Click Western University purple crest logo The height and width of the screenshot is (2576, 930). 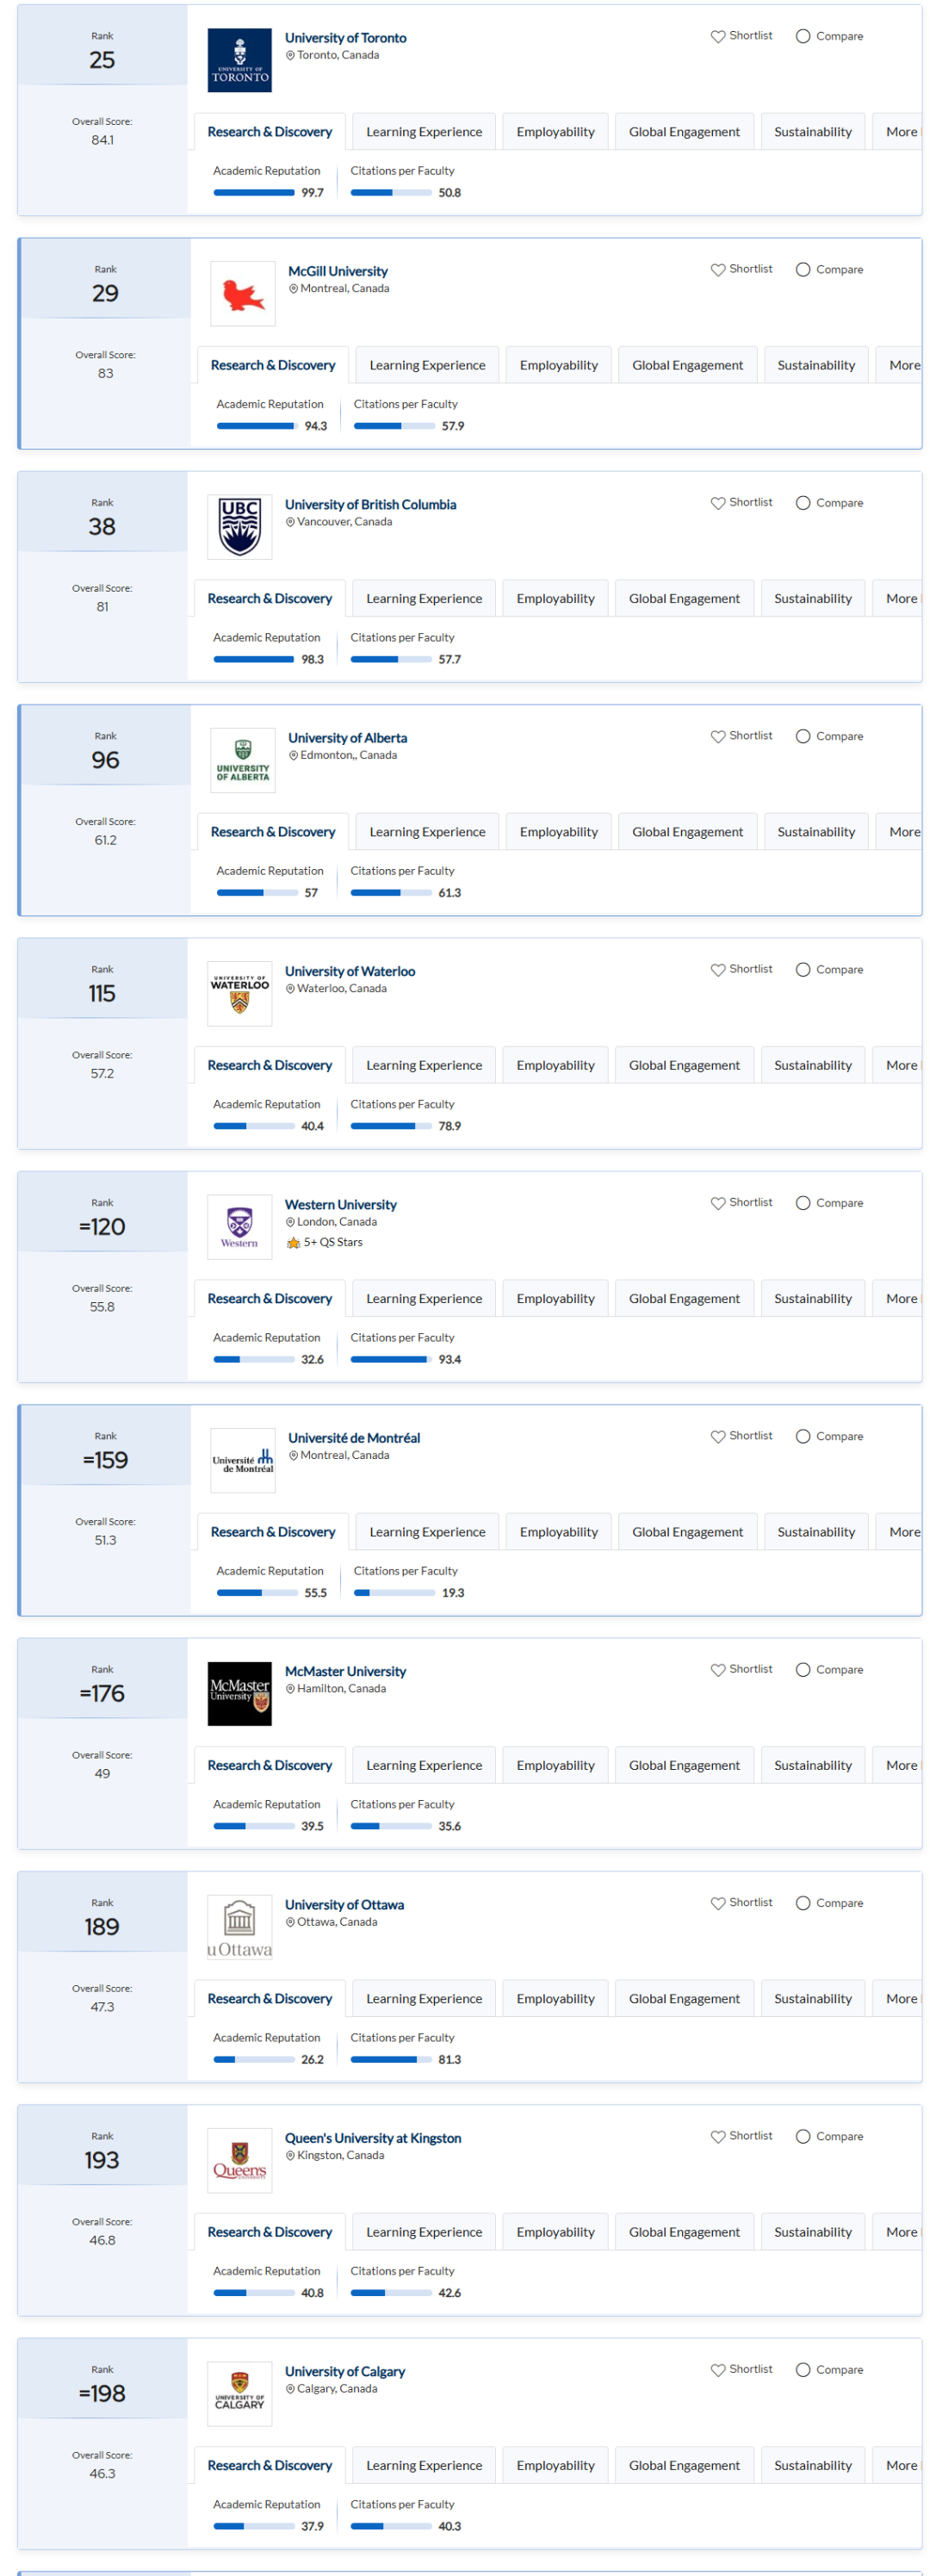pyautogui.click(x=240, y=1227)
